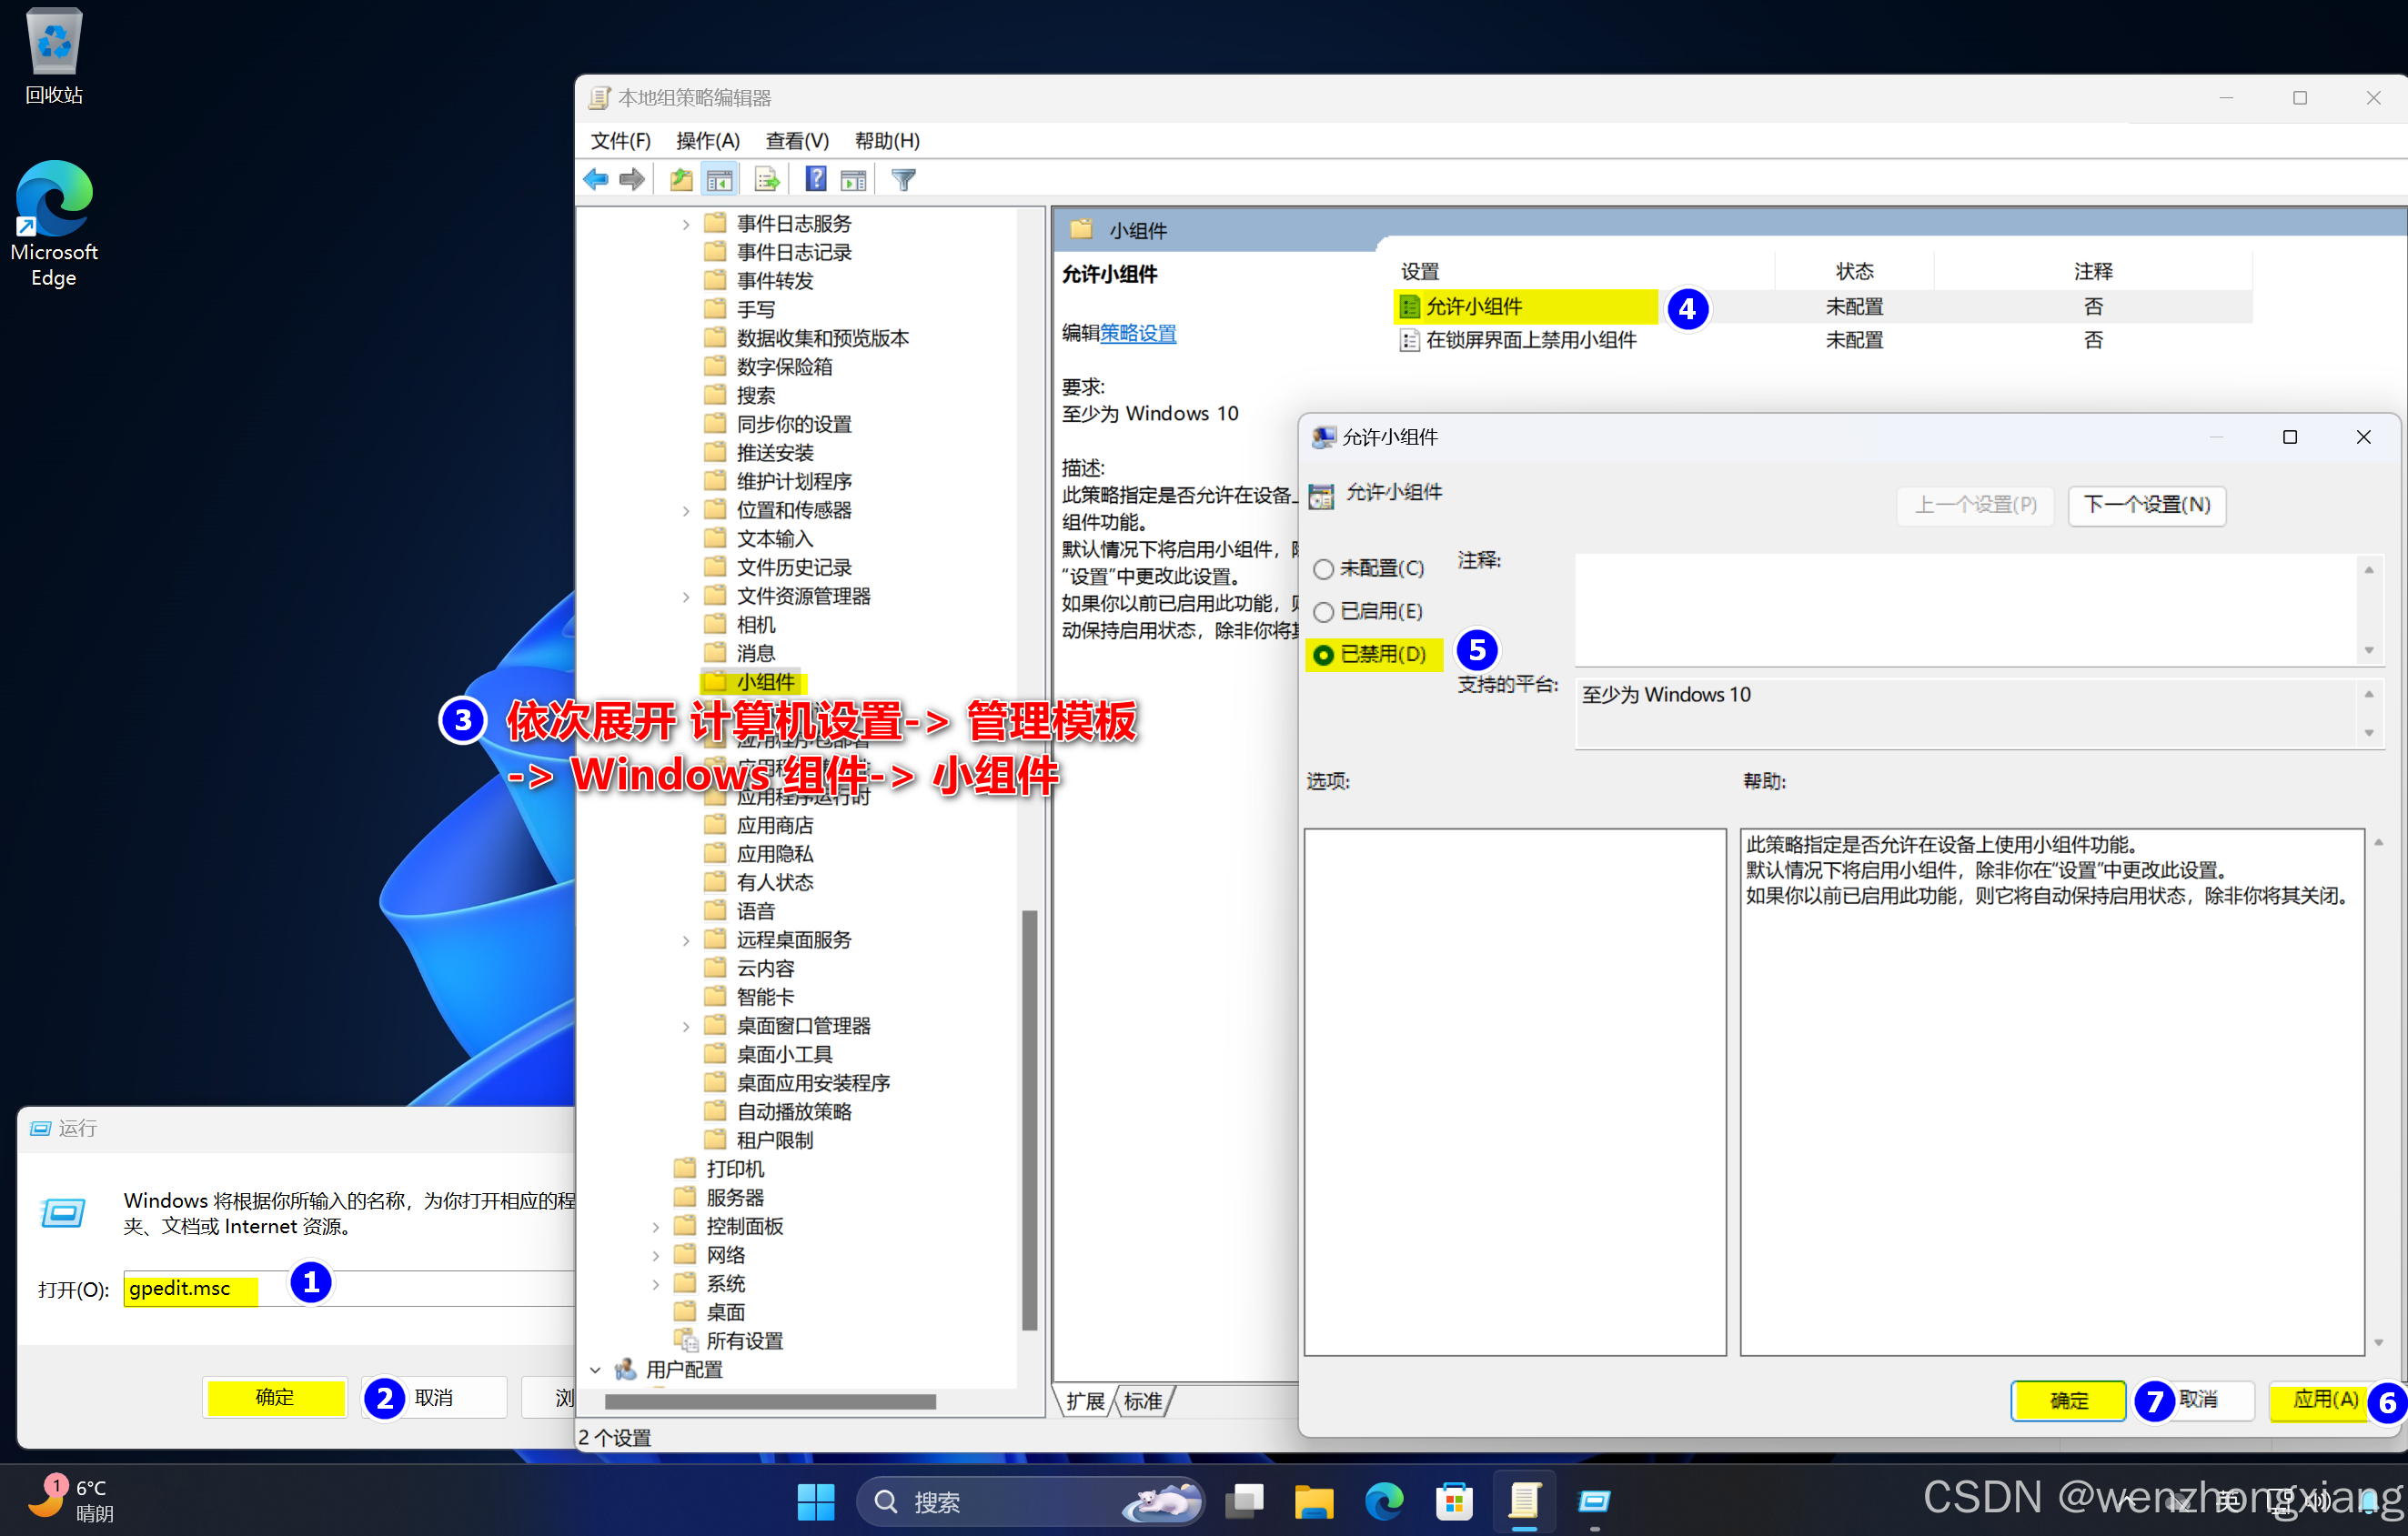The height and width of the screenshot is (1536, 2408).
Task: Select the 未配置(C) radio button
Action: click(x=1323, y=569)
